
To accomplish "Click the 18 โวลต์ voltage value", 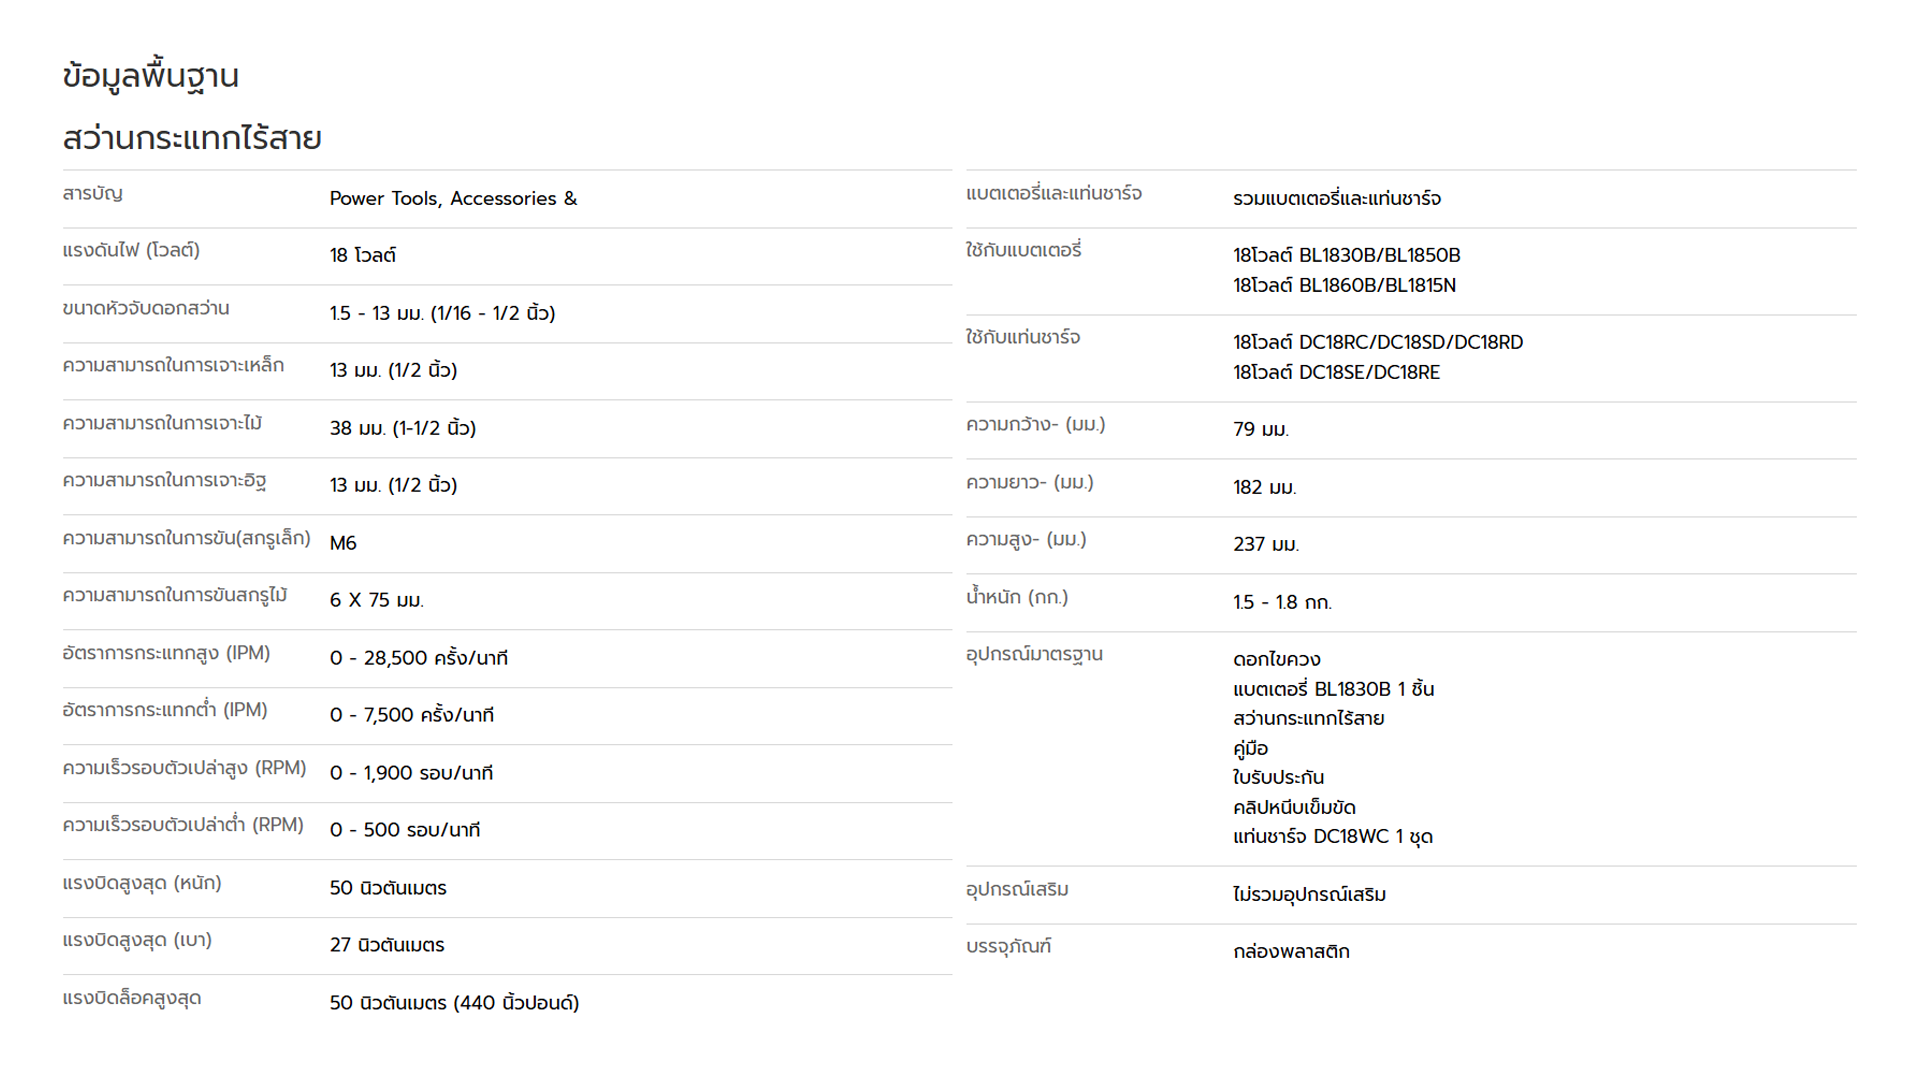I will (x=363, y=255).
